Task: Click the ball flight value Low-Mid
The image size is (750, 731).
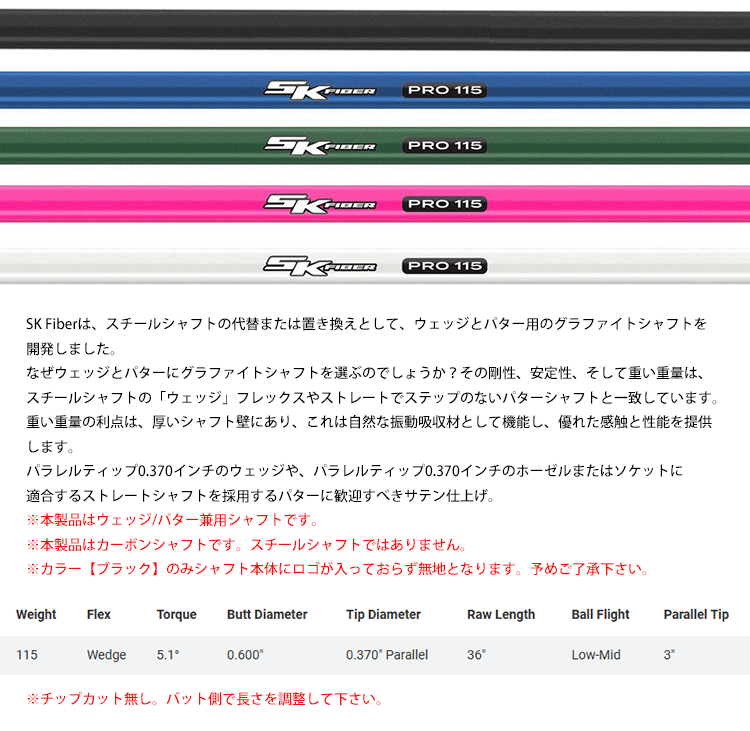Action: pos(596,654)
